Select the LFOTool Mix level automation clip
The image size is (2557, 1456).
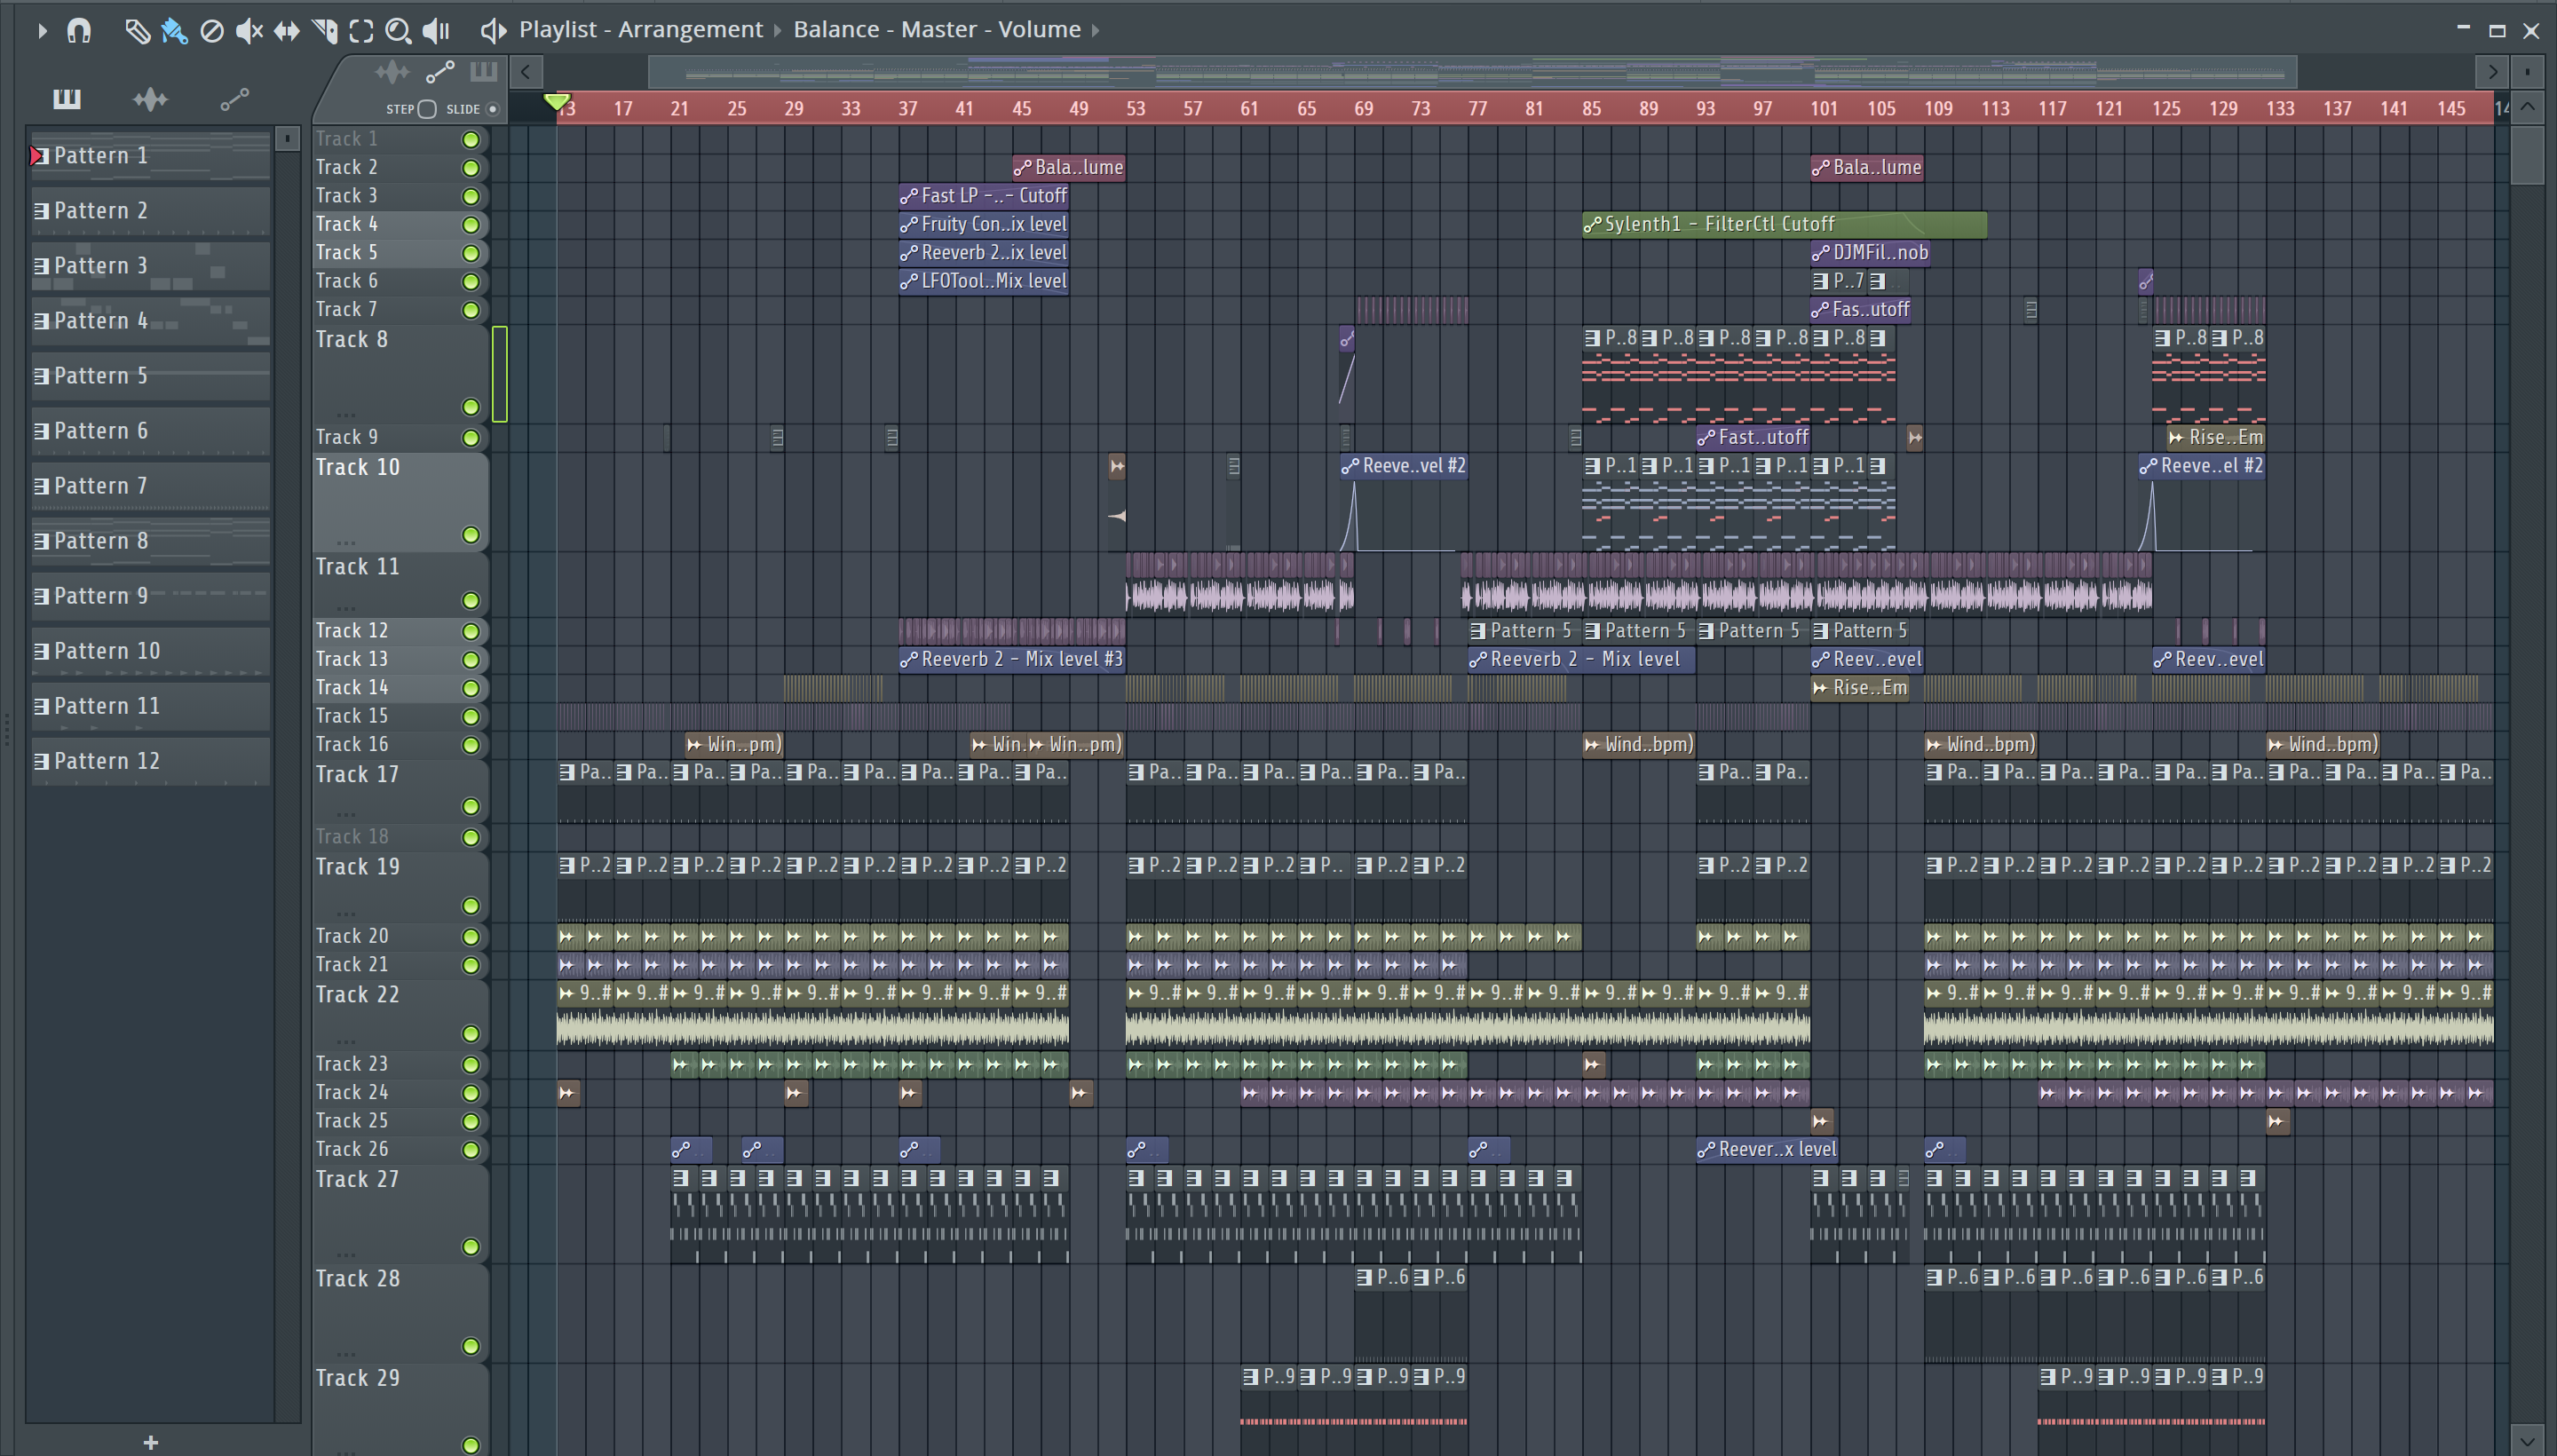tap(984, 281)
